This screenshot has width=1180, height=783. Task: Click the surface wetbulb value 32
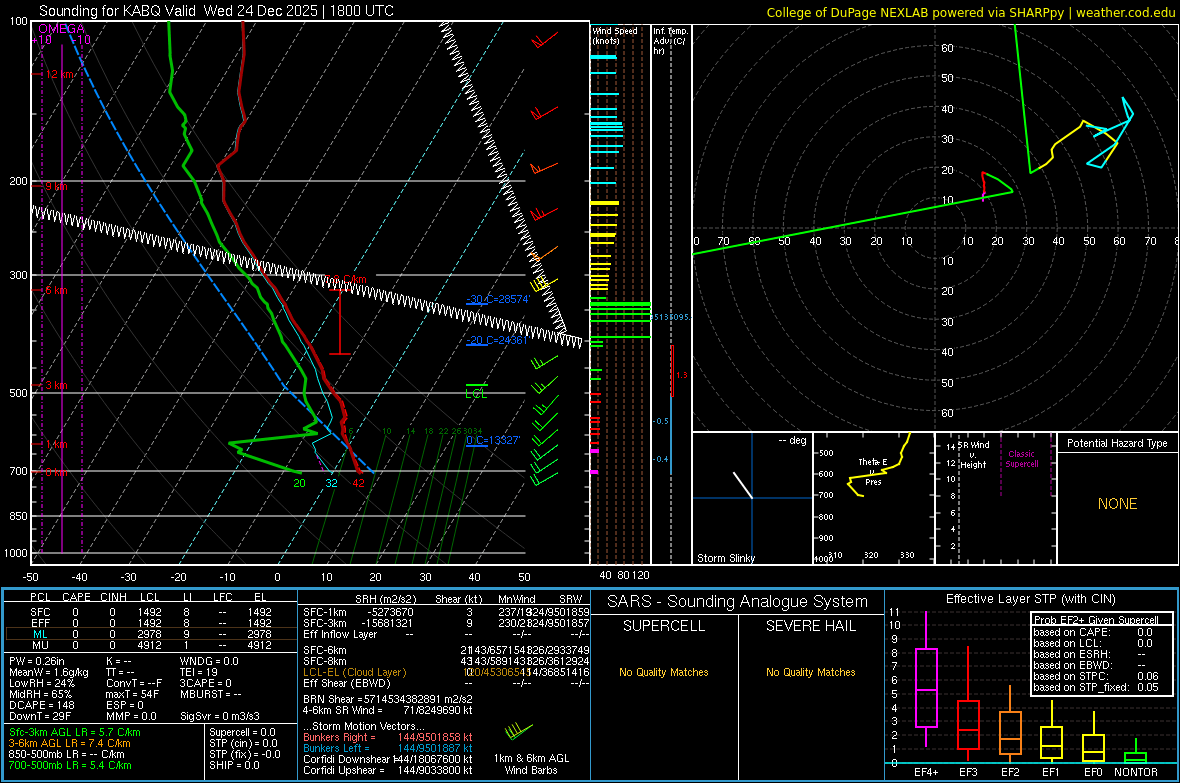pyautogui.click(x=331, y=483)
